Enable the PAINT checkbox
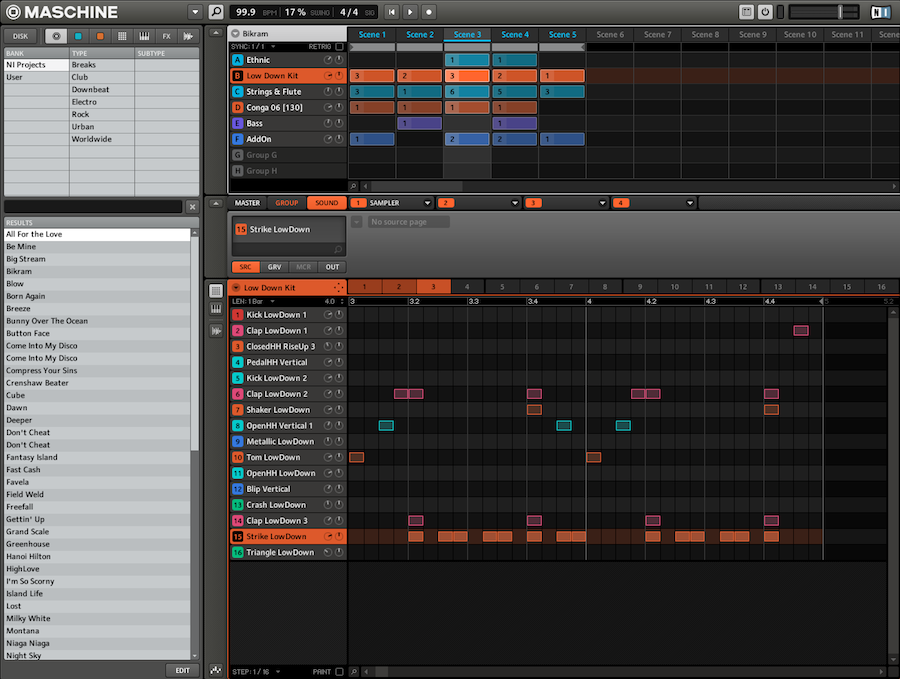 [x=339, y=672]
